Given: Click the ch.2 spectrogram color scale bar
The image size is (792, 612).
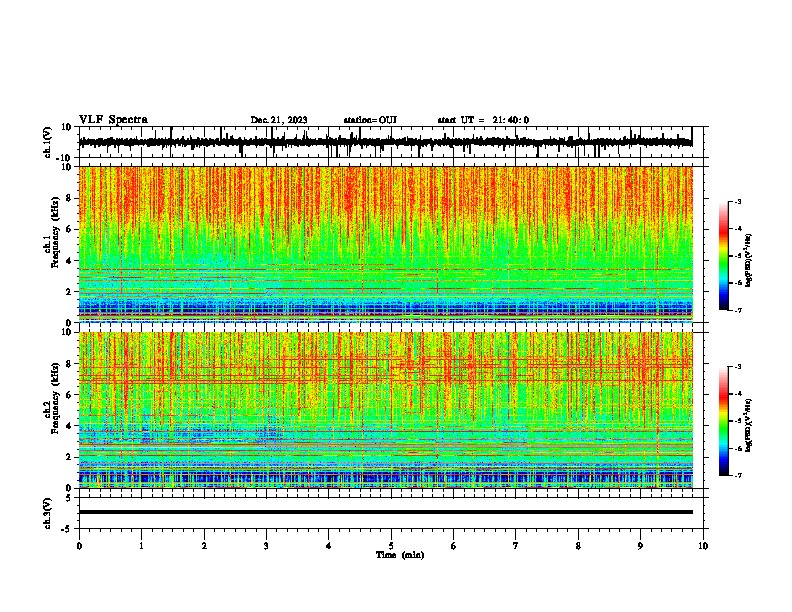Looking at the screenshot, I should (x=724, y=421).
